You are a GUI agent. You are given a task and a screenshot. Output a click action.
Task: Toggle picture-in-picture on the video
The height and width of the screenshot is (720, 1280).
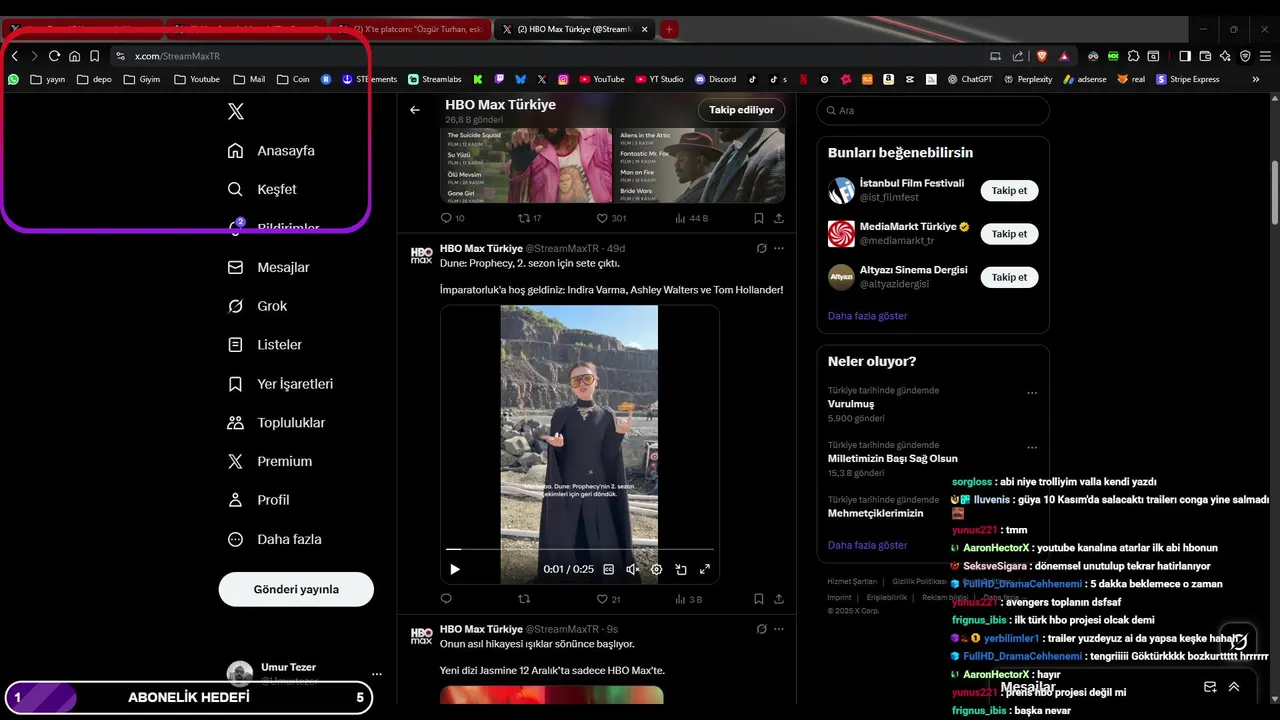click(x=681, y=569)
